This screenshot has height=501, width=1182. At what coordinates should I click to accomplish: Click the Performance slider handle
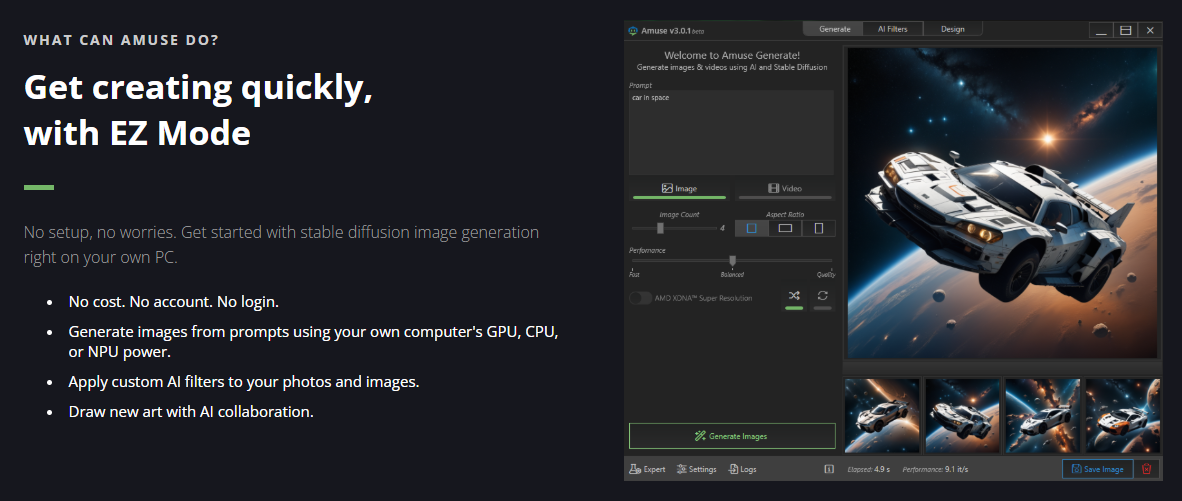click(x=732, y=260)
